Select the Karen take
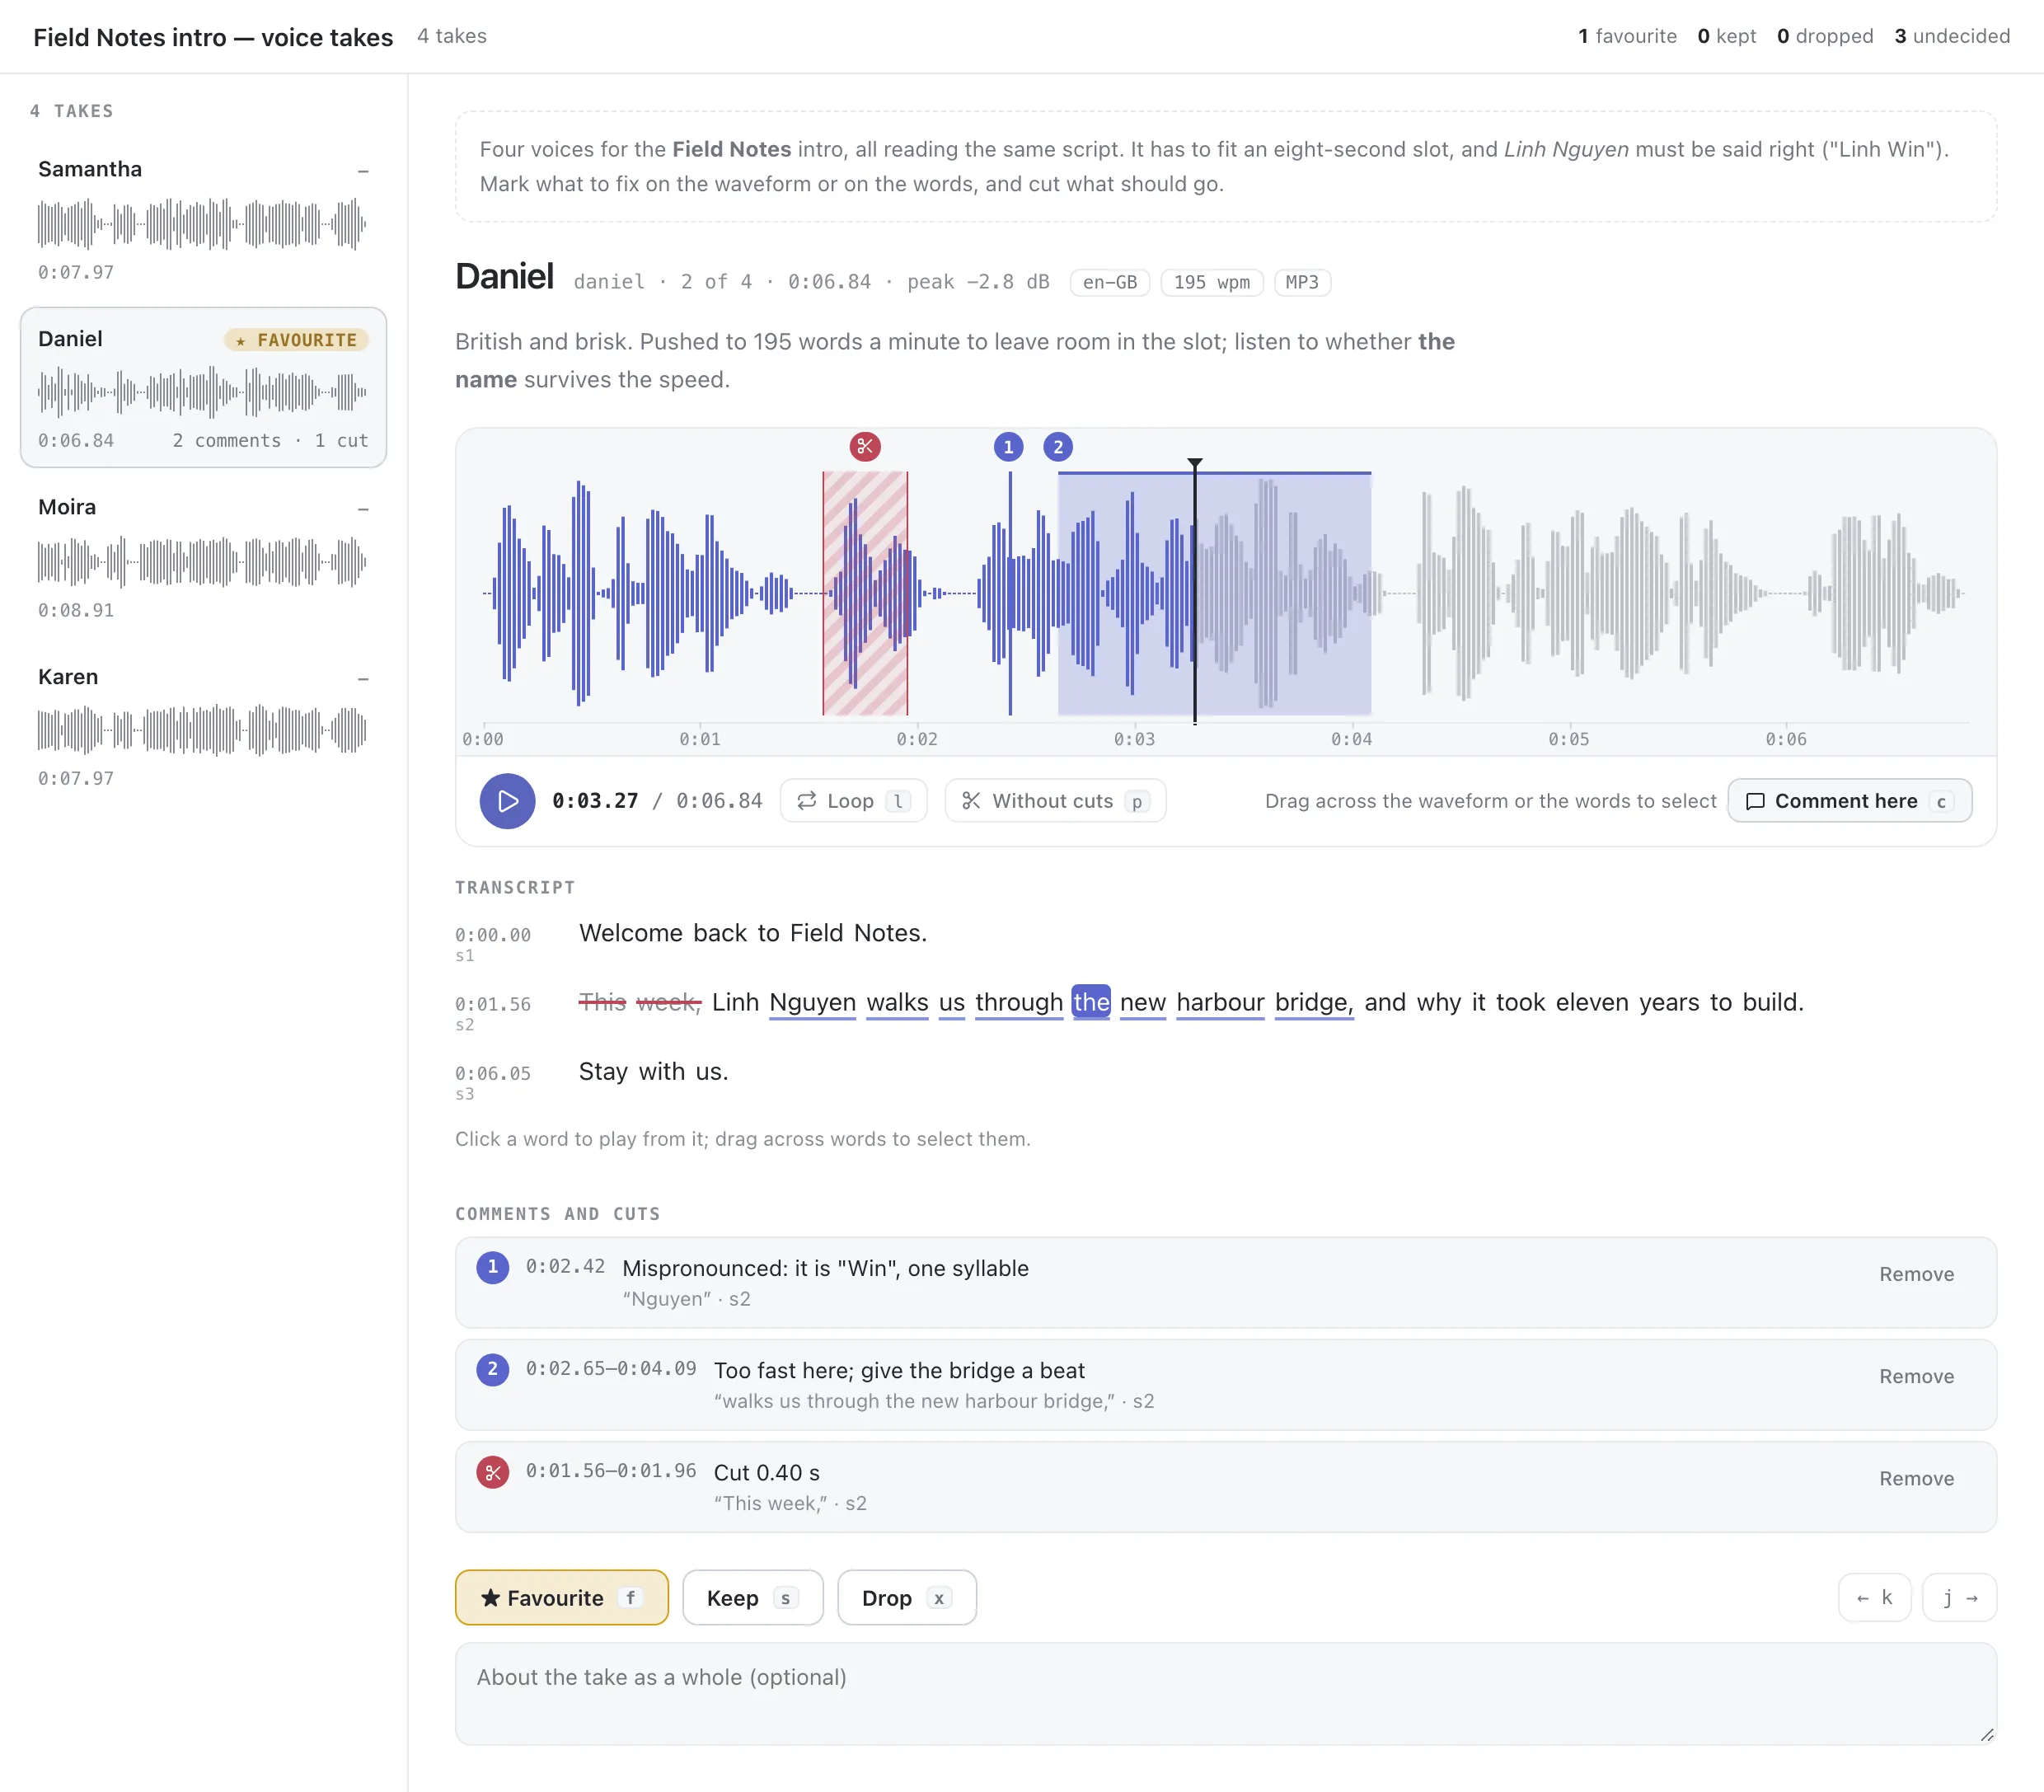This screenshot has width=2044, height=1792. pyautogui.click(x=203, y=726)
